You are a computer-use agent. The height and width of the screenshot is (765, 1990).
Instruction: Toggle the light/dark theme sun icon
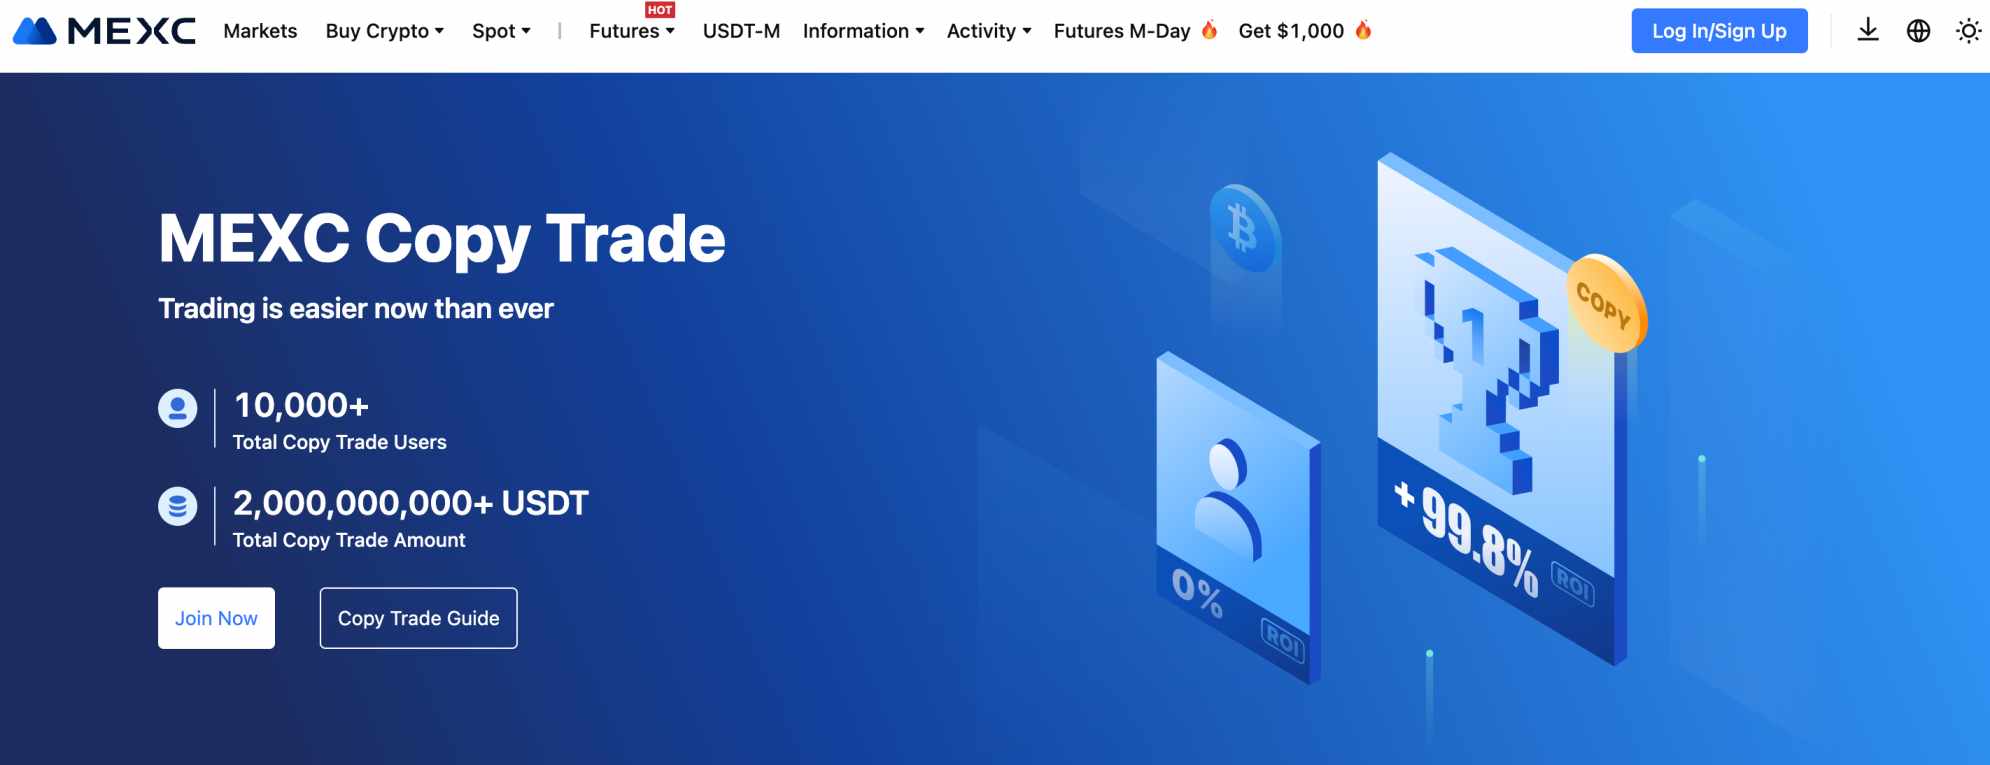[1968, 31]
